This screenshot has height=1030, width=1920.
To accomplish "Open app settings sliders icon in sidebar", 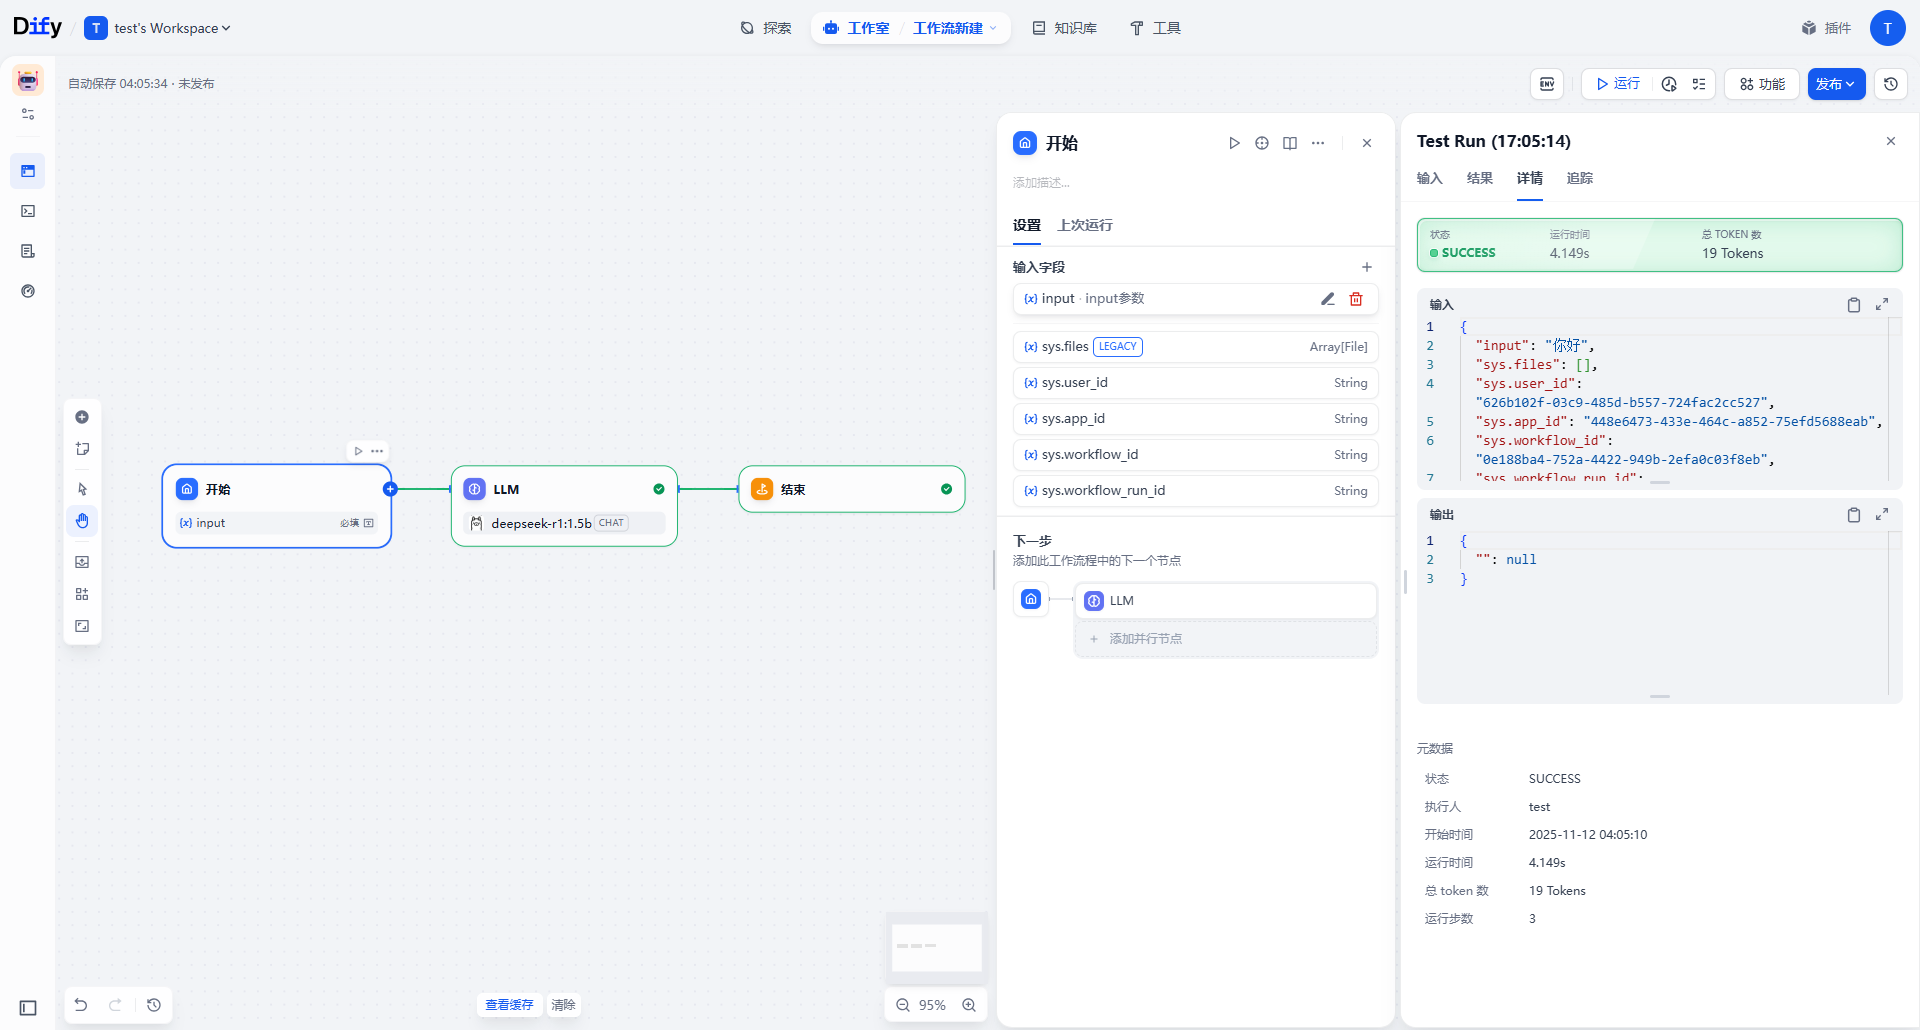I will 28,114.
